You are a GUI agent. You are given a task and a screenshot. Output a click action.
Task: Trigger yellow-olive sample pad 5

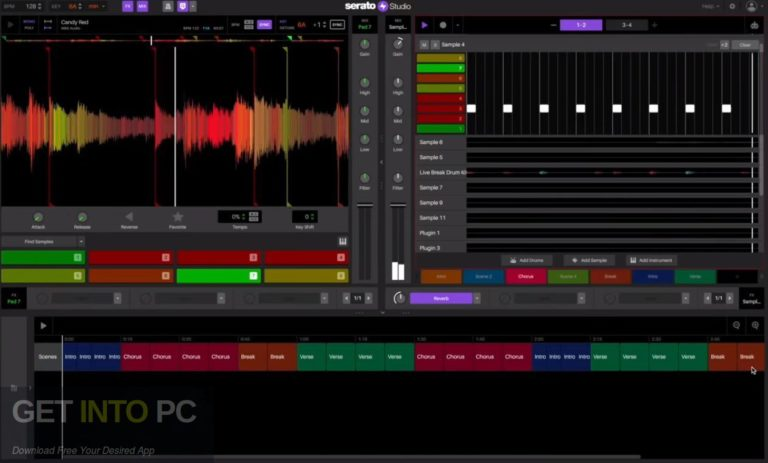43,276
